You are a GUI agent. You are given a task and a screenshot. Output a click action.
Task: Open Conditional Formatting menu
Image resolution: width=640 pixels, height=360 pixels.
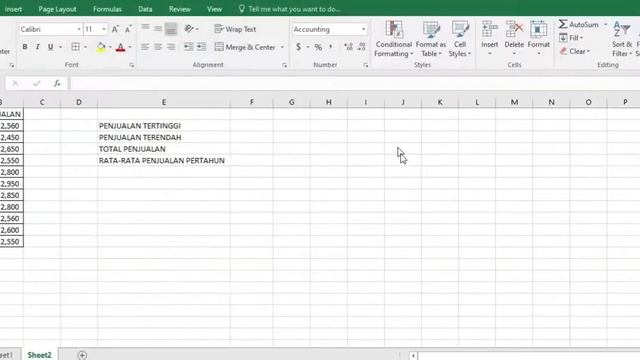pos(393,39)
